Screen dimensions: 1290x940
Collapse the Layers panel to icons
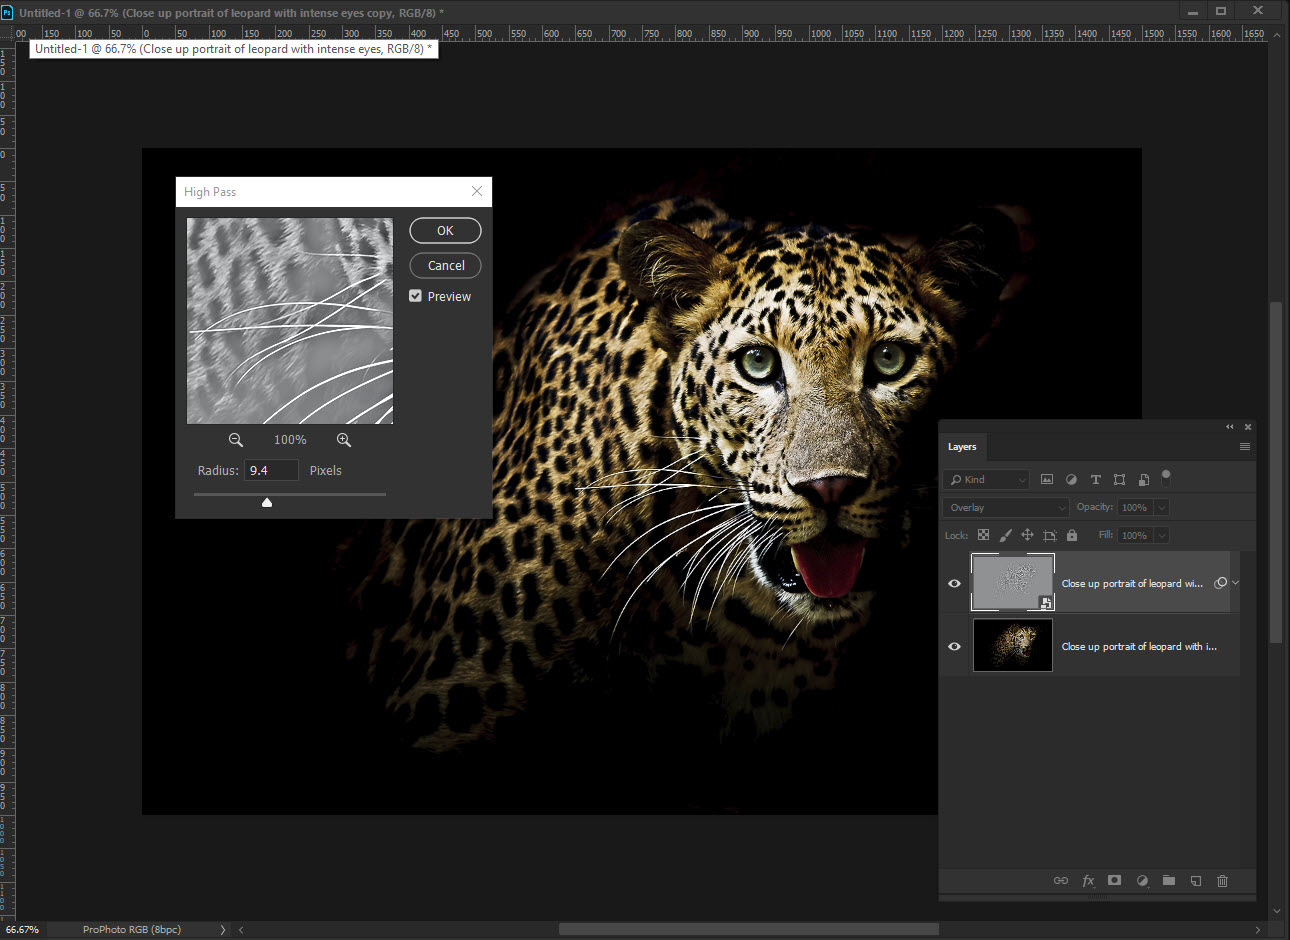pyautogui.click(x=1230, y=427)
